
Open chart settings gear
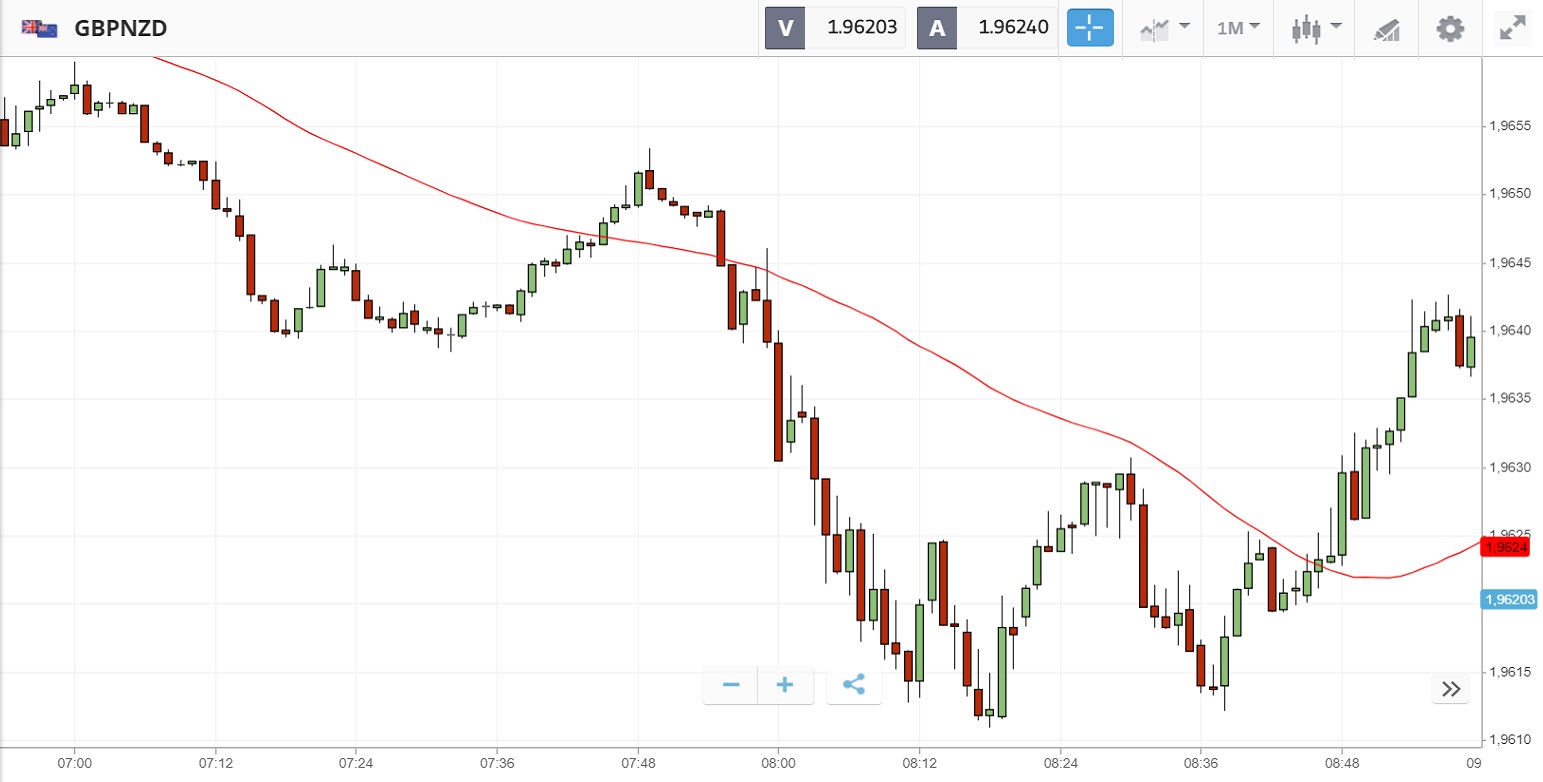coord(1450,28)
